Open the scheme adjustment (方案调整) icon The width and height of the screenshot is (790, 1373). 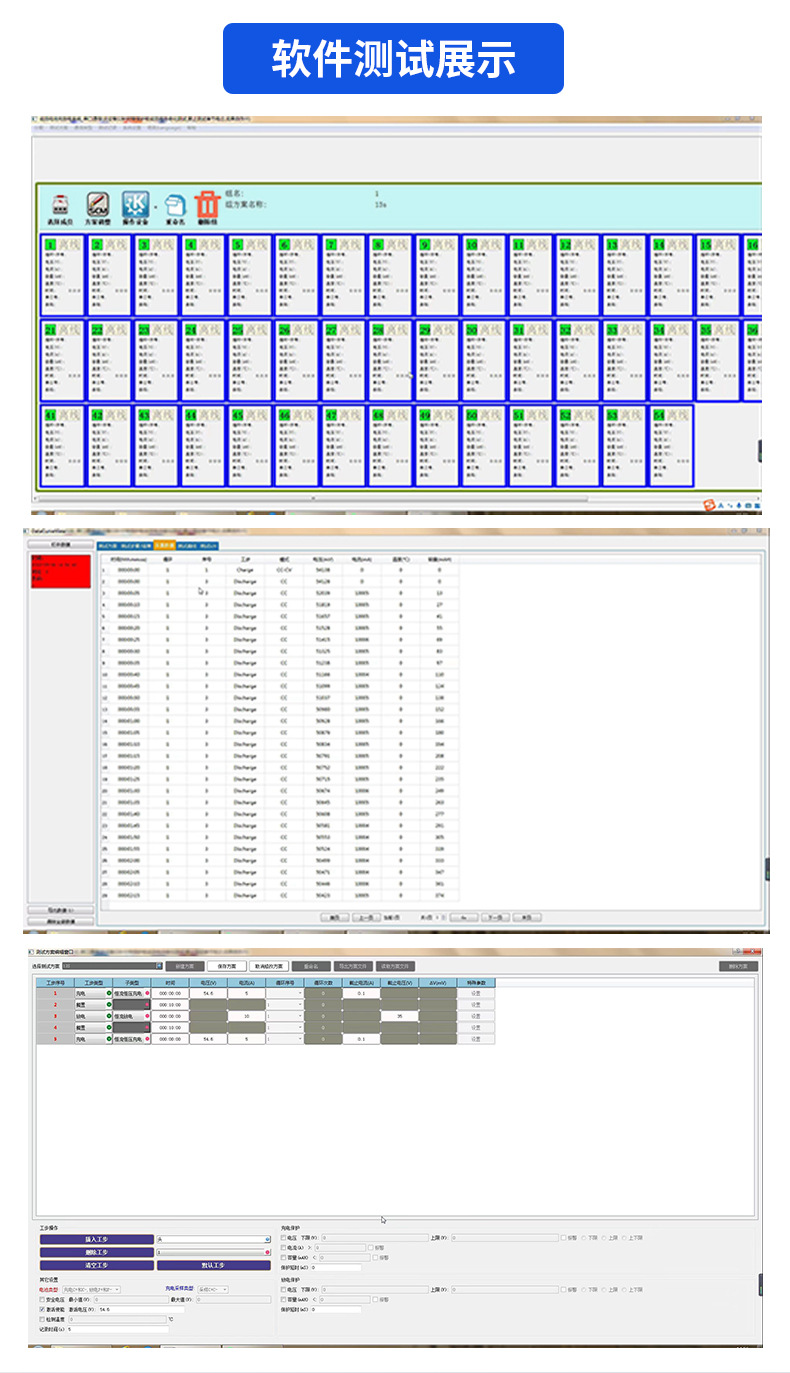(x=97, y=206)
